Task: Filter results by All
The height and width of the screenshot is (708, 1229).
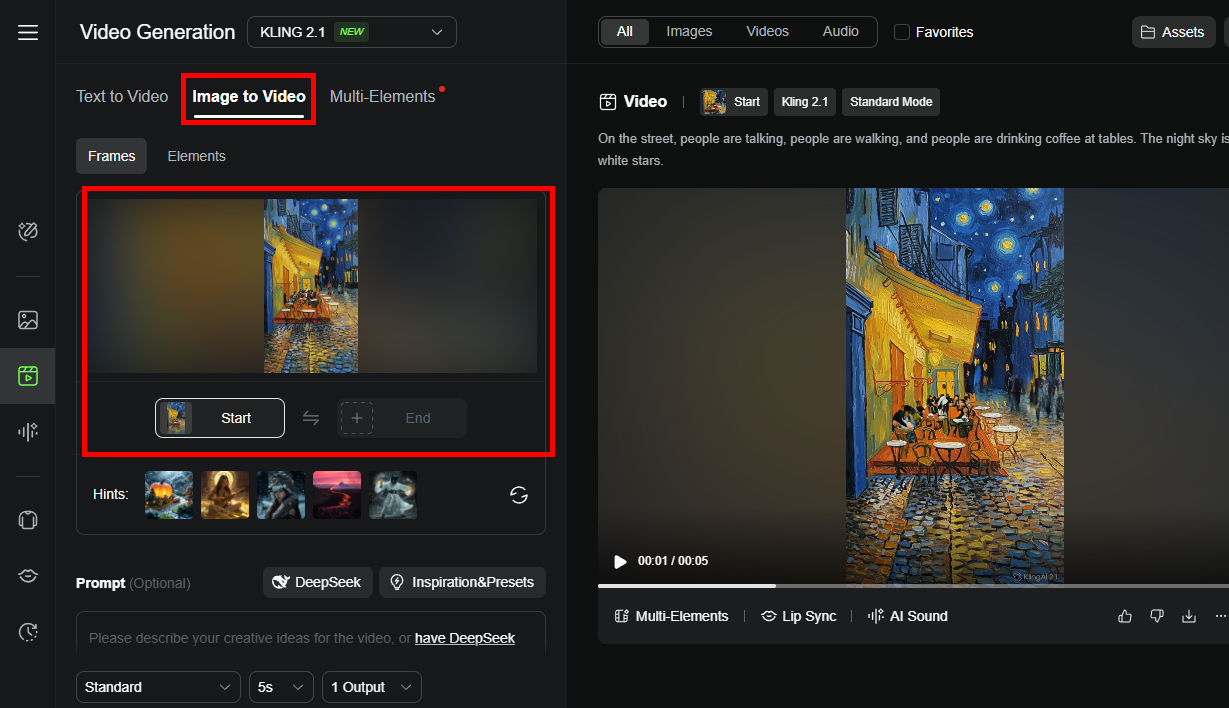Action: click(625, 32)
